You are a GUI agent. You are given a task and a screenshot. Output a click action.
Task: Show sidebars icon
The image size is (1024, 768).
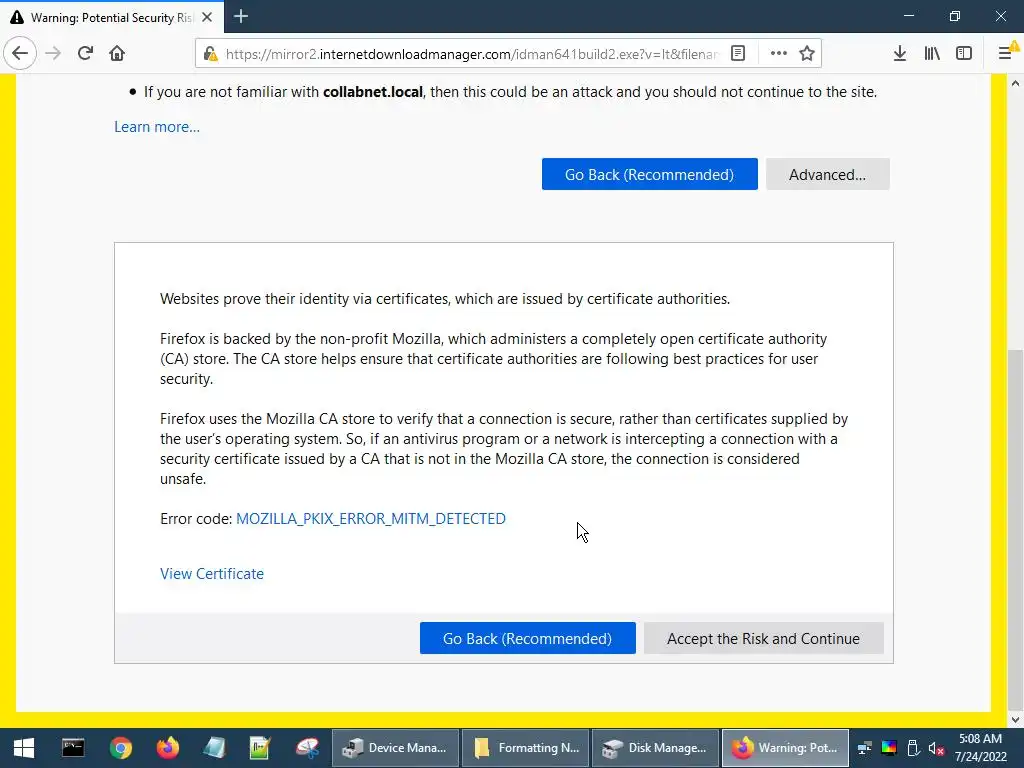point(964,54)
